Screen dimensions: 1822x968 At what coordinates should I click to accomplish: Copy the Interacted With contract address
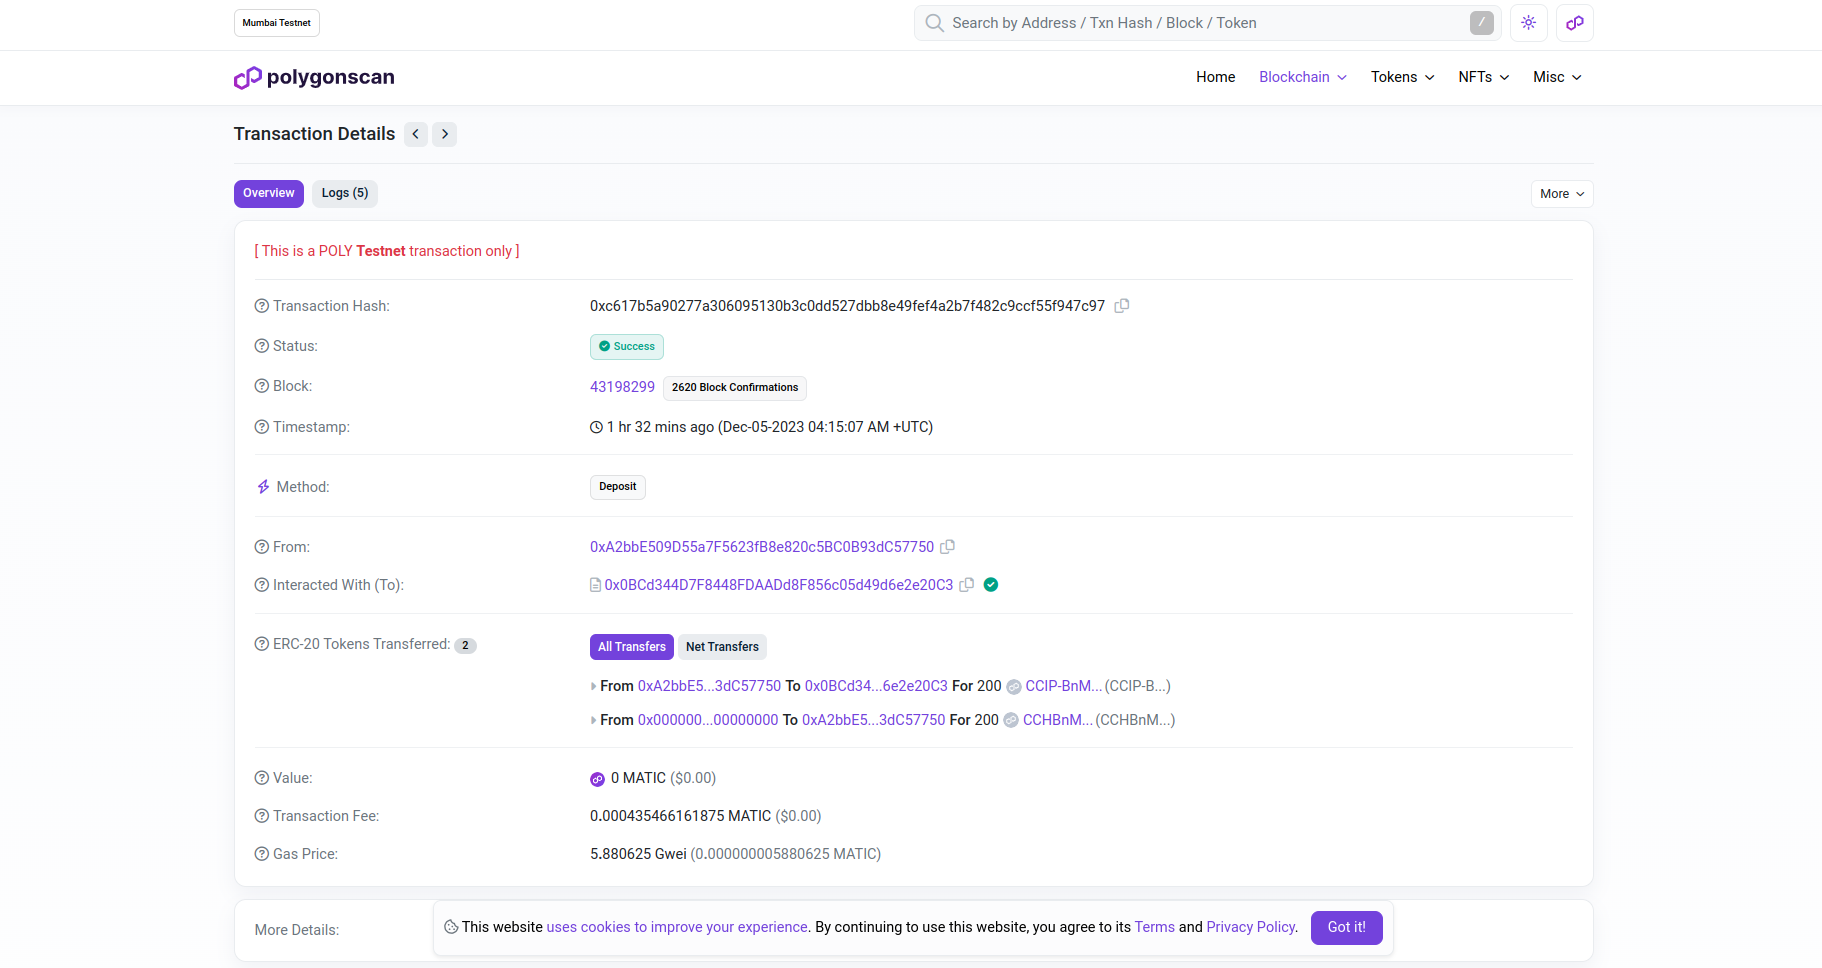pyautogui.click(x=967, y=585)
